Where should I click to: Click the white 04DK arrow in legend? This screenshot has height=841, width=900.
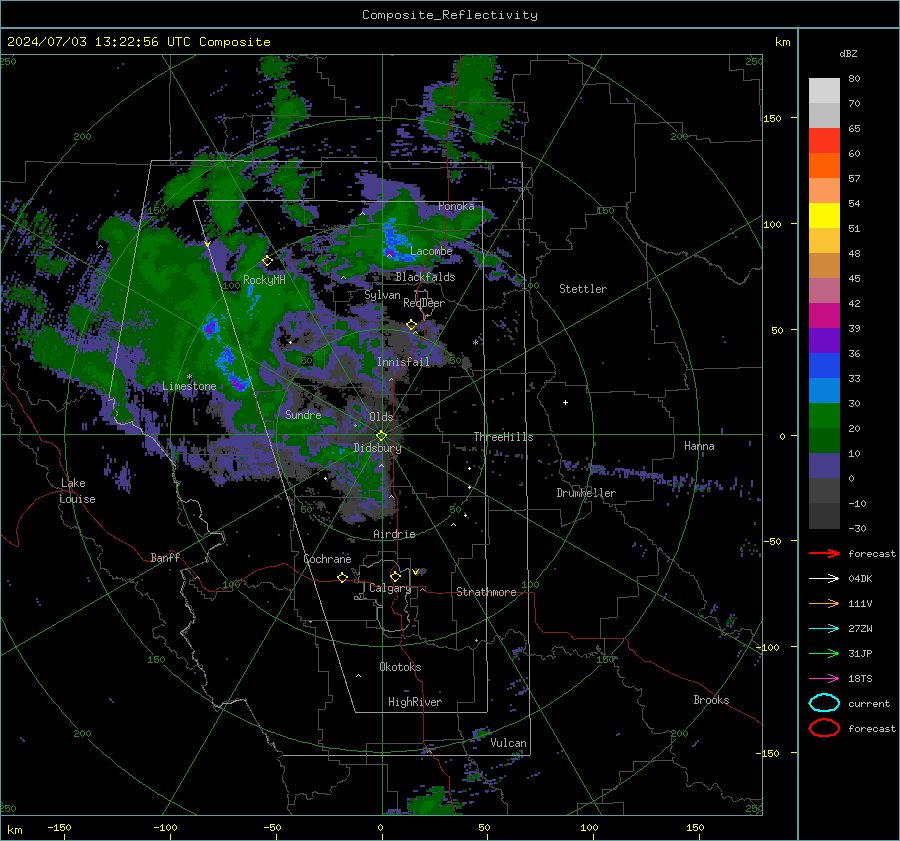824,579
